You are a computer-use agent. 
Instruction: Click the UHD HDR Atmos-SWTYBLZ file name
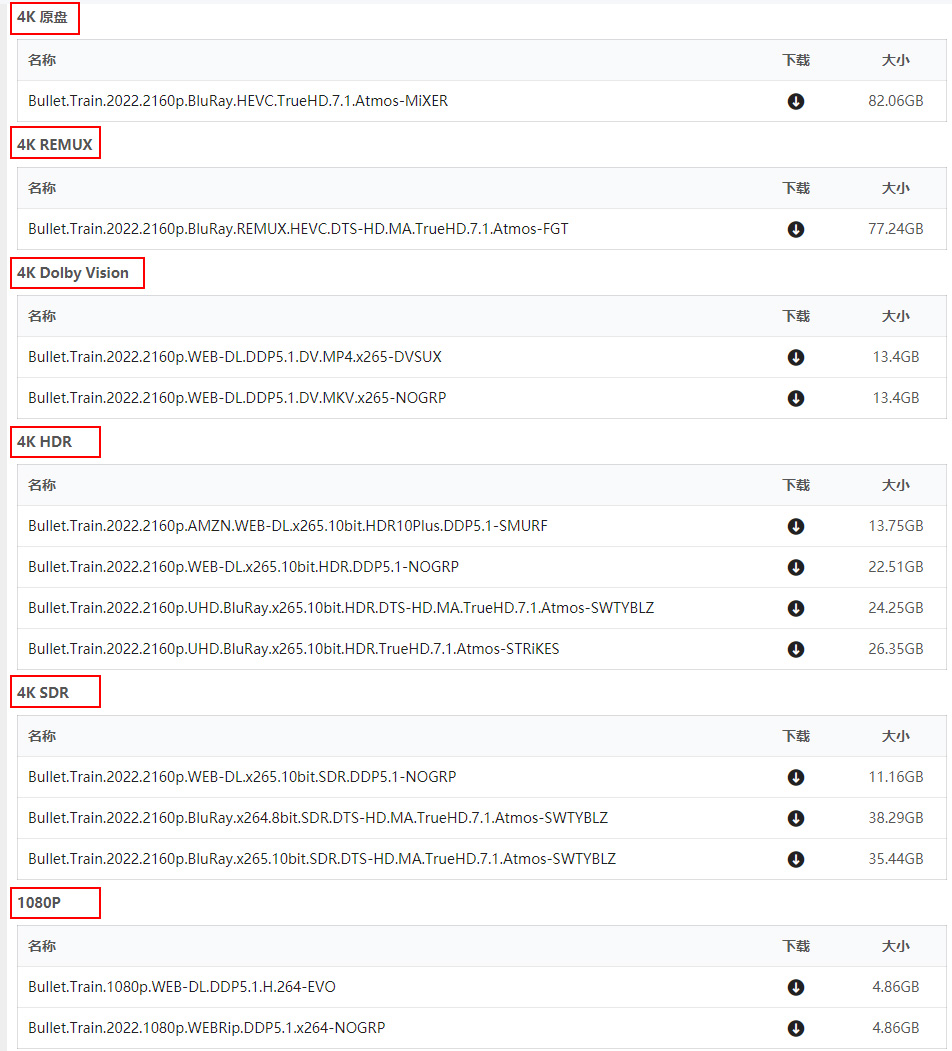(341, 607)
